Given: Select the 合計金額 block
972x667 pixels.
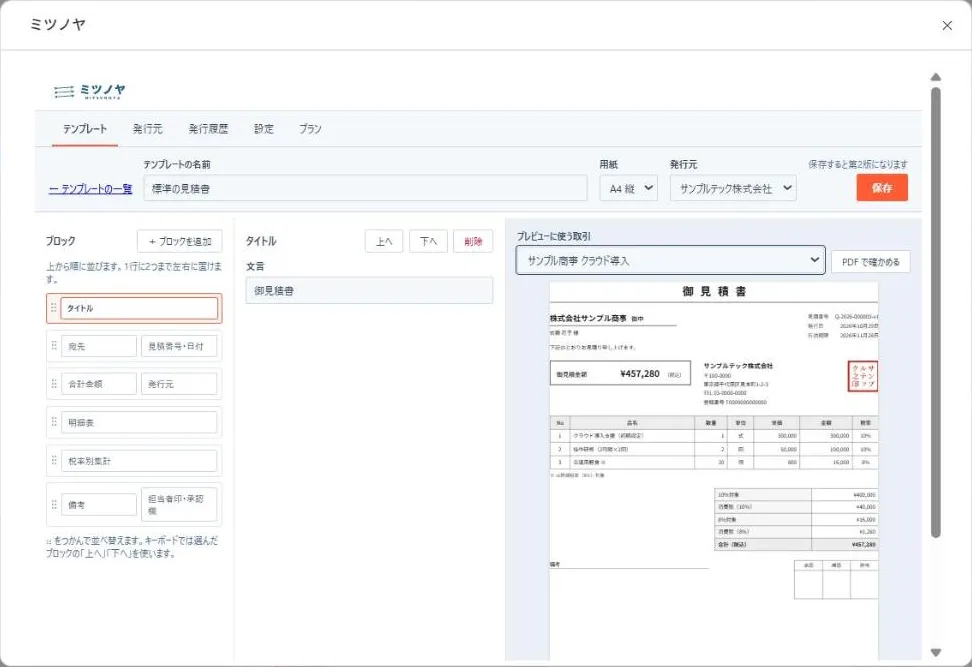Looking at the screenshot, I should pyautogui.click(x=99, y=384).
